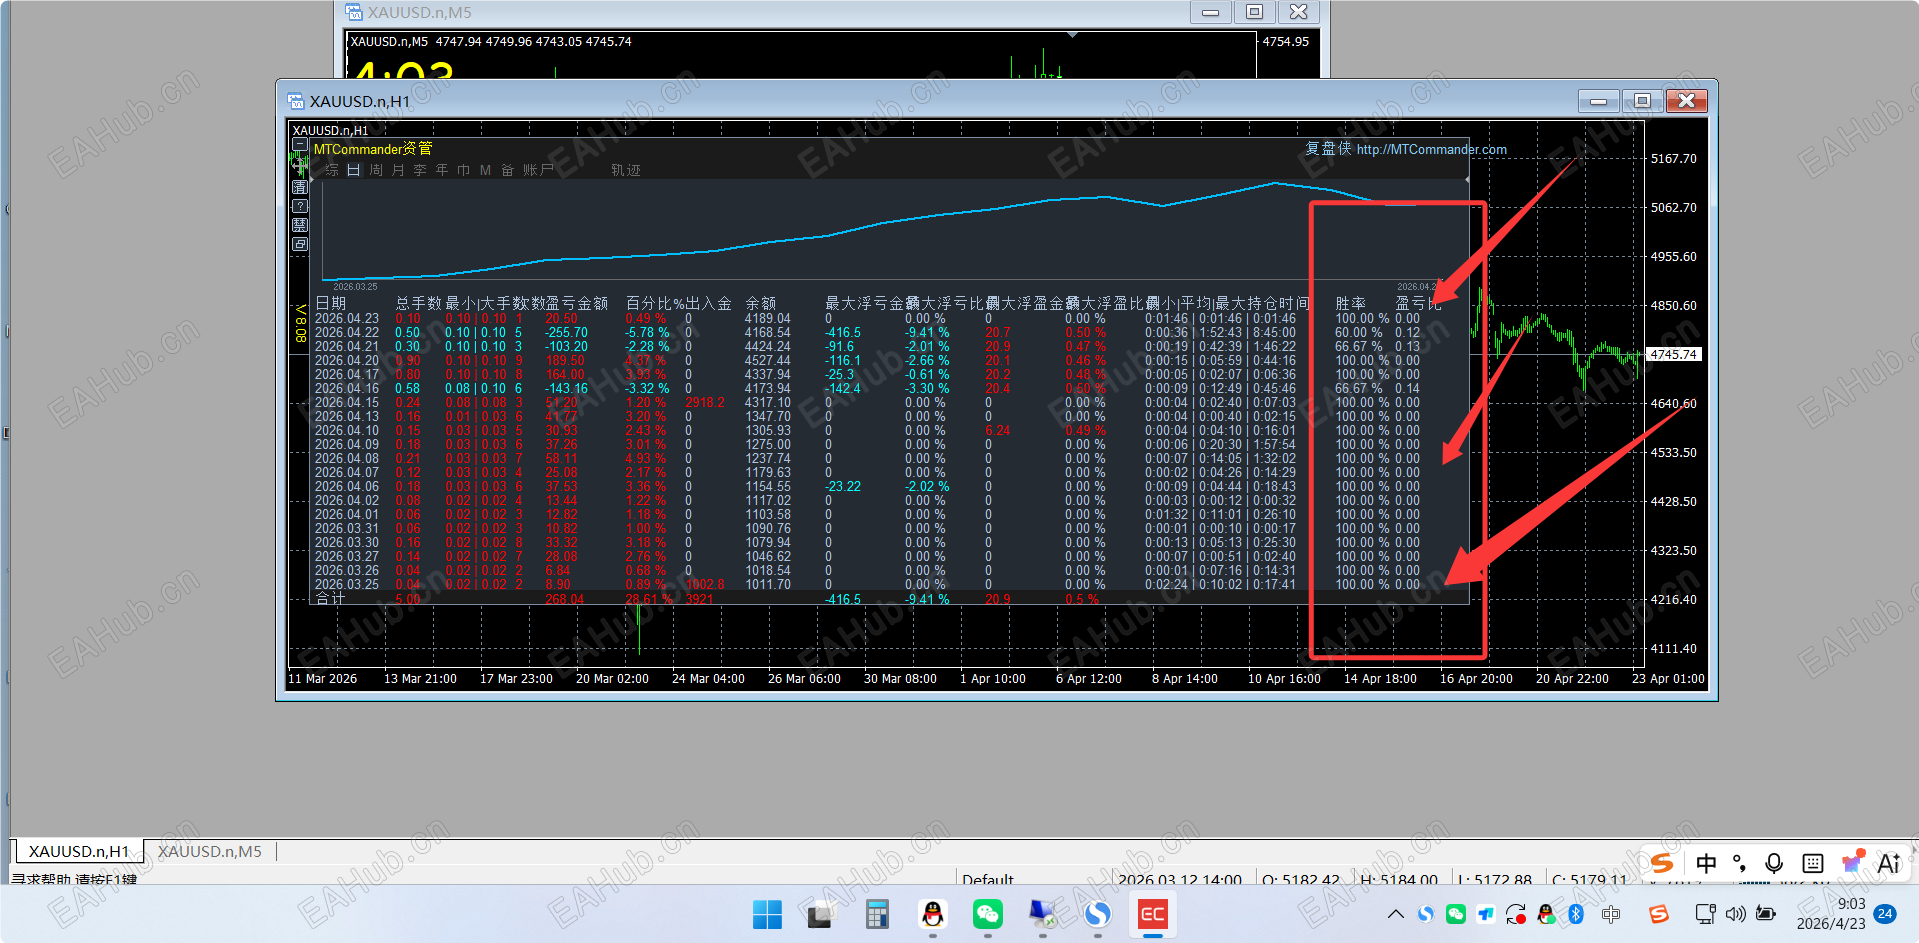Open QQ penguin from the taskbar
The height and width of the screenshot is (943, 1919).
coord(932,914)
